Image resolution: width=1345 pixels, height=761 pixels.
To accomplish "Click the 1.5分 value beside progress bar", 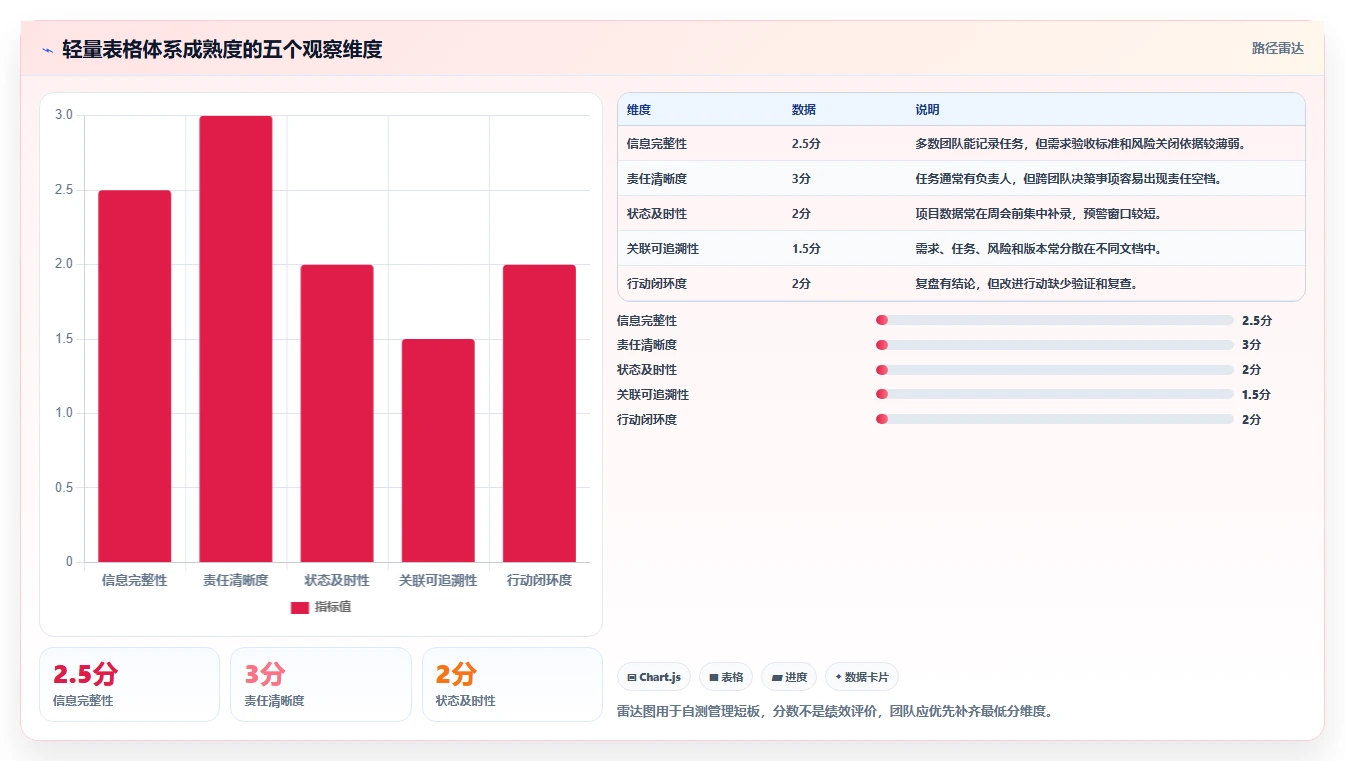I will [1257, 395].
